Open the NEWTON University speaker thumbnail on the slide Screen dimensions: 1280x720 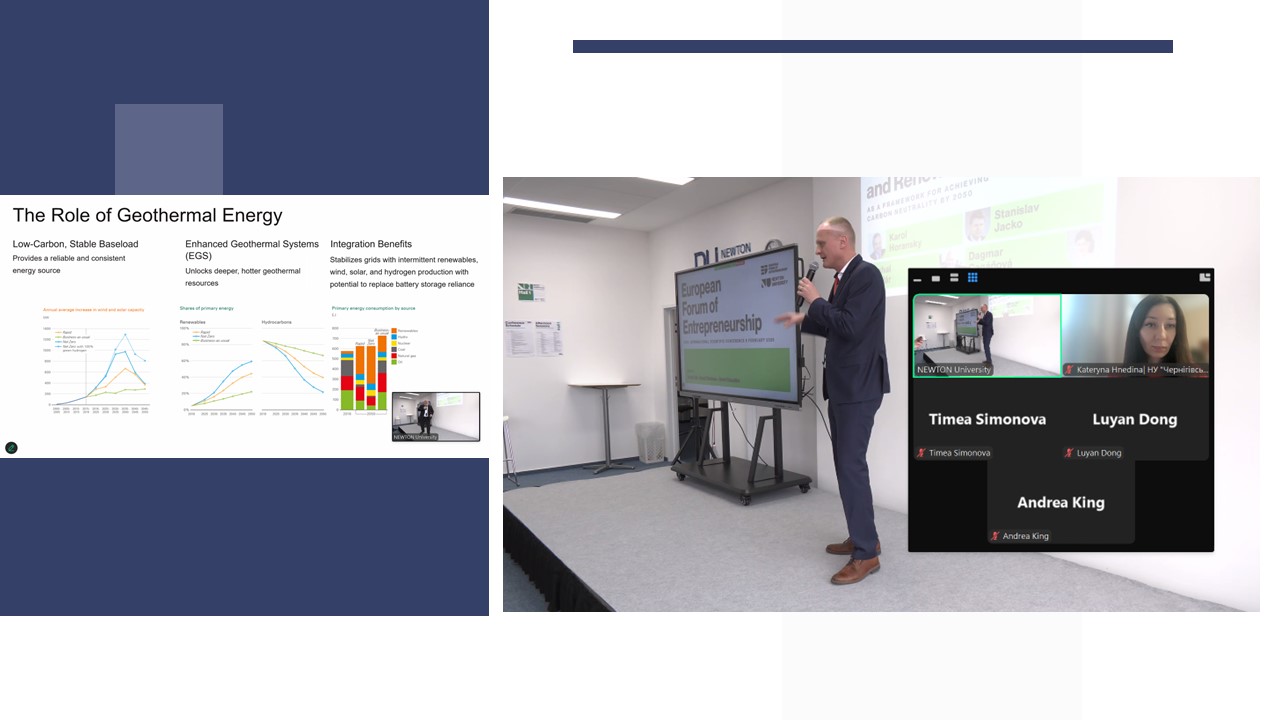(x=436, y=416)
